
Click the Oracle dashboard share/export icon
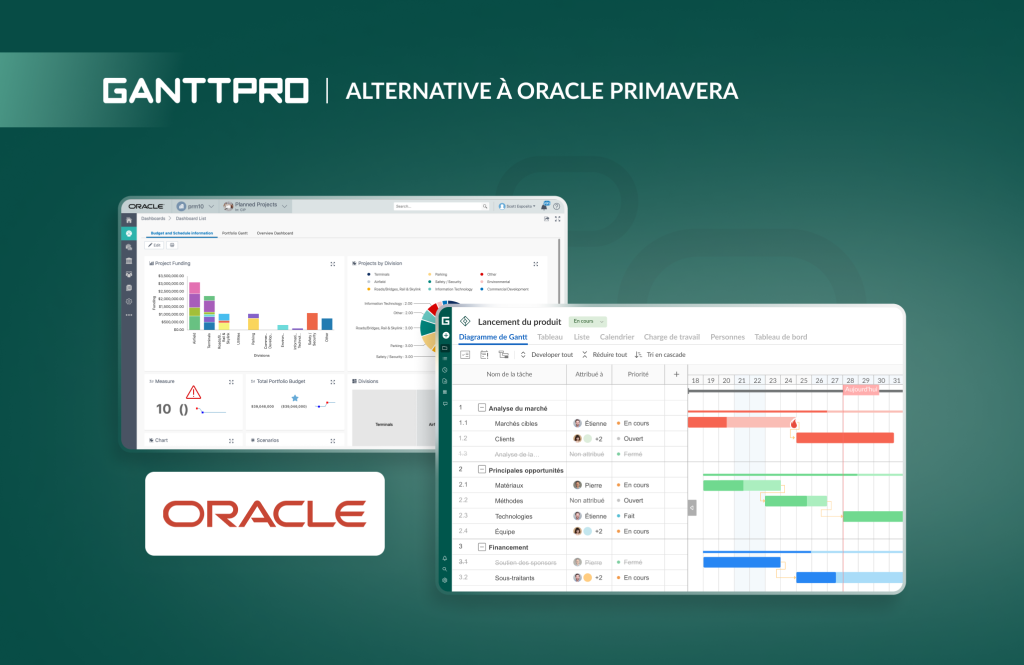546,219
